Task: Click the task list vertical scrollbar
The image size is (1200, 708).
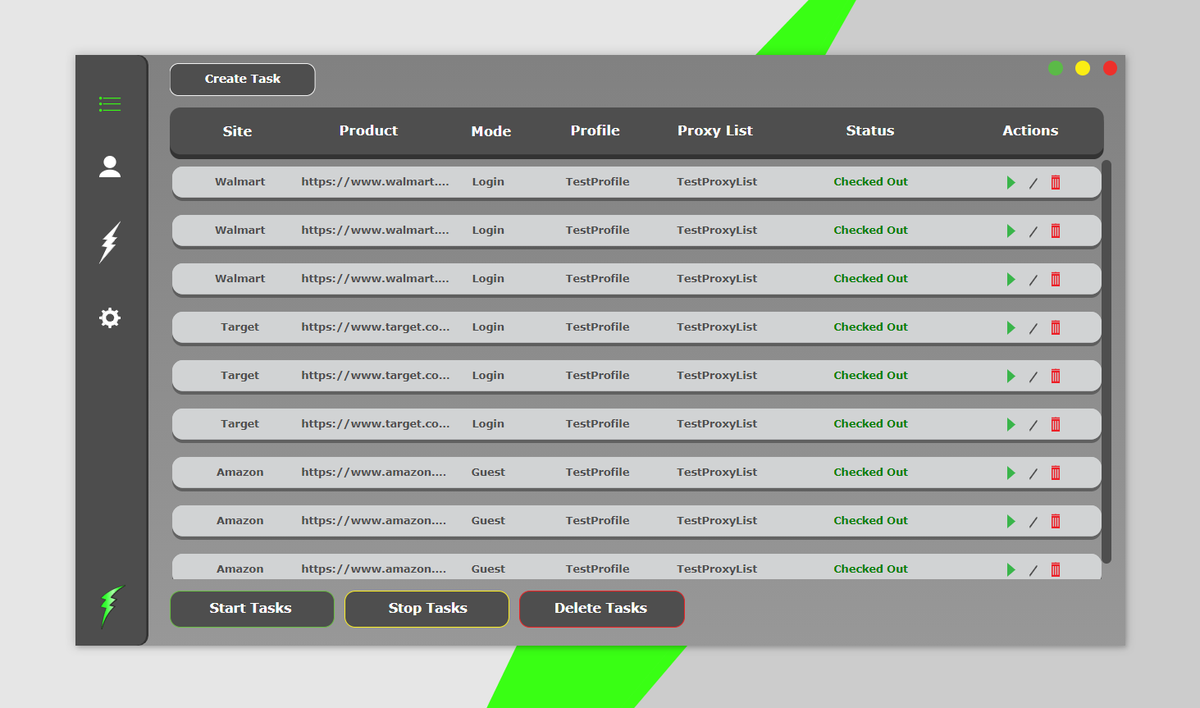Action: coord(1106,361)
